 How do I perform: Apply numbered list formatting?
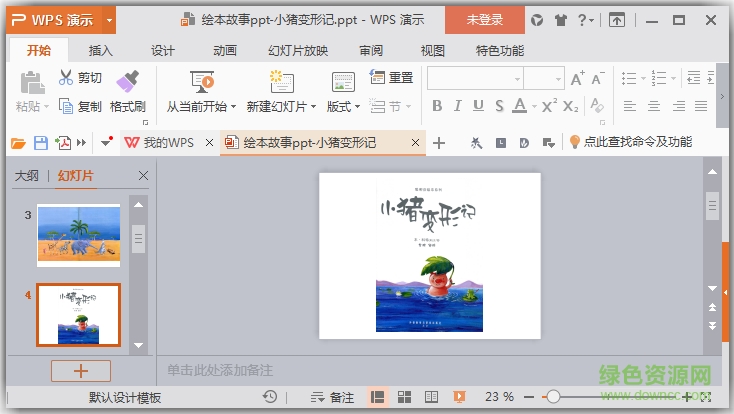(659, 78)
